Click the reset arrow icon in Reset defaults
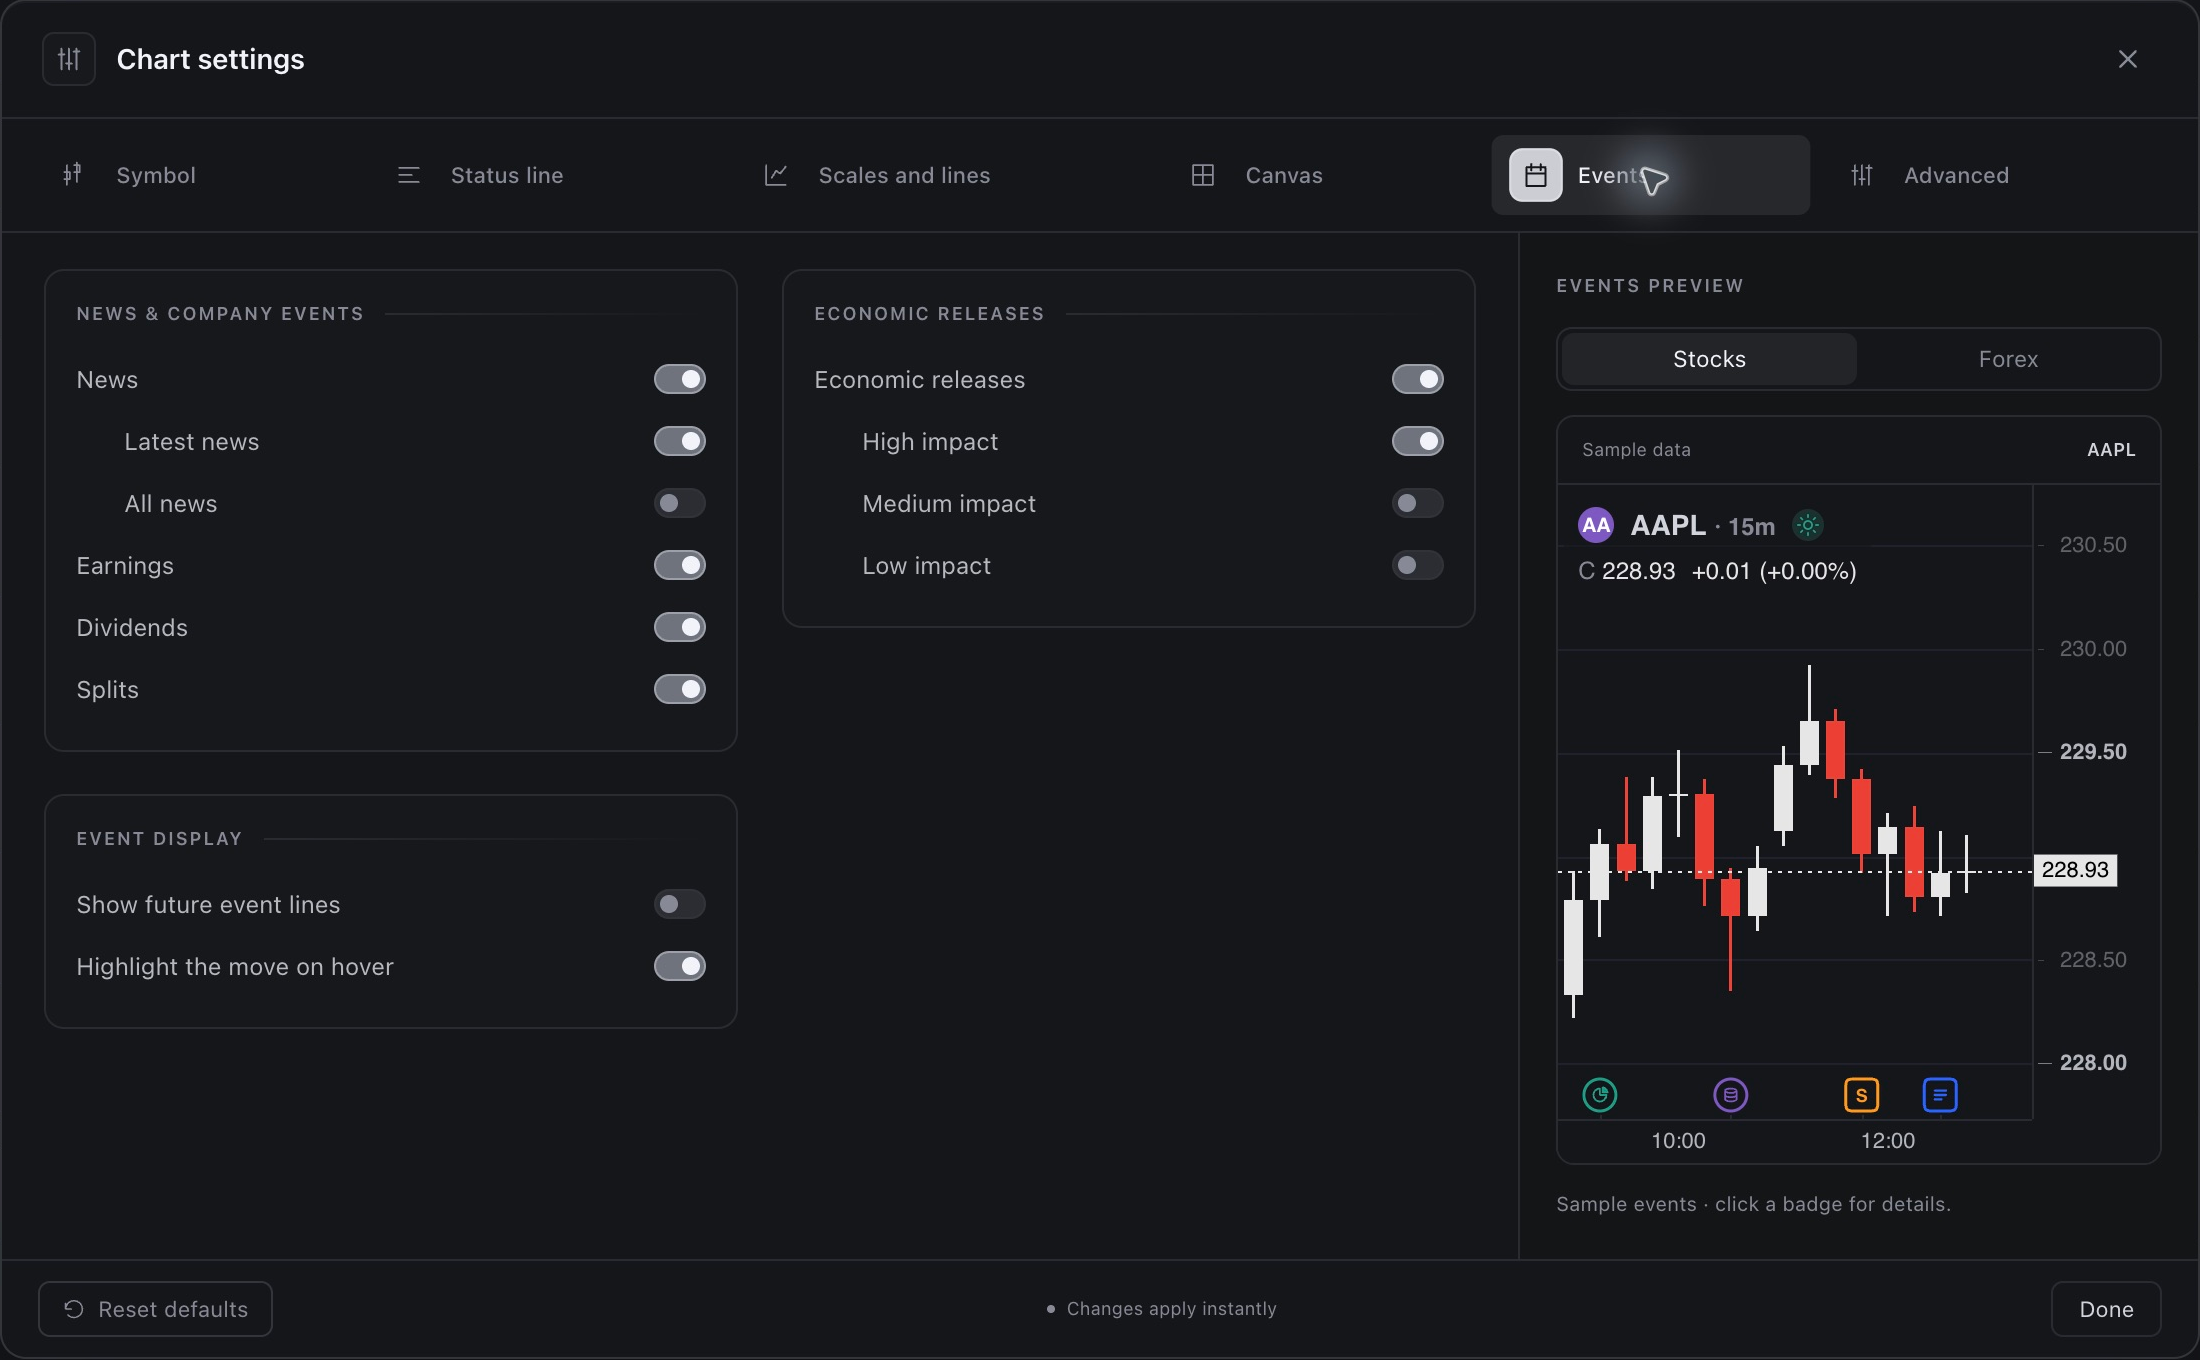Image resolution: width=2200 pixels, height=1360 pixels. pyautogui.click(x=74, y=1309)
